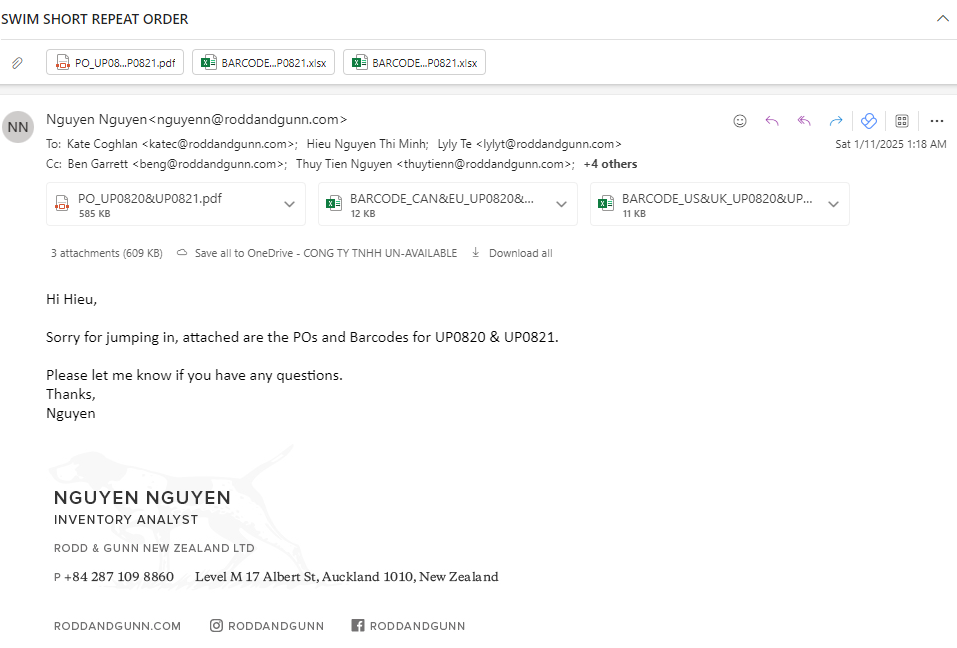This screenshot has width=957, height=648.
Task: Click the PDF icon on PO attachment card
Action: point(62,203)
